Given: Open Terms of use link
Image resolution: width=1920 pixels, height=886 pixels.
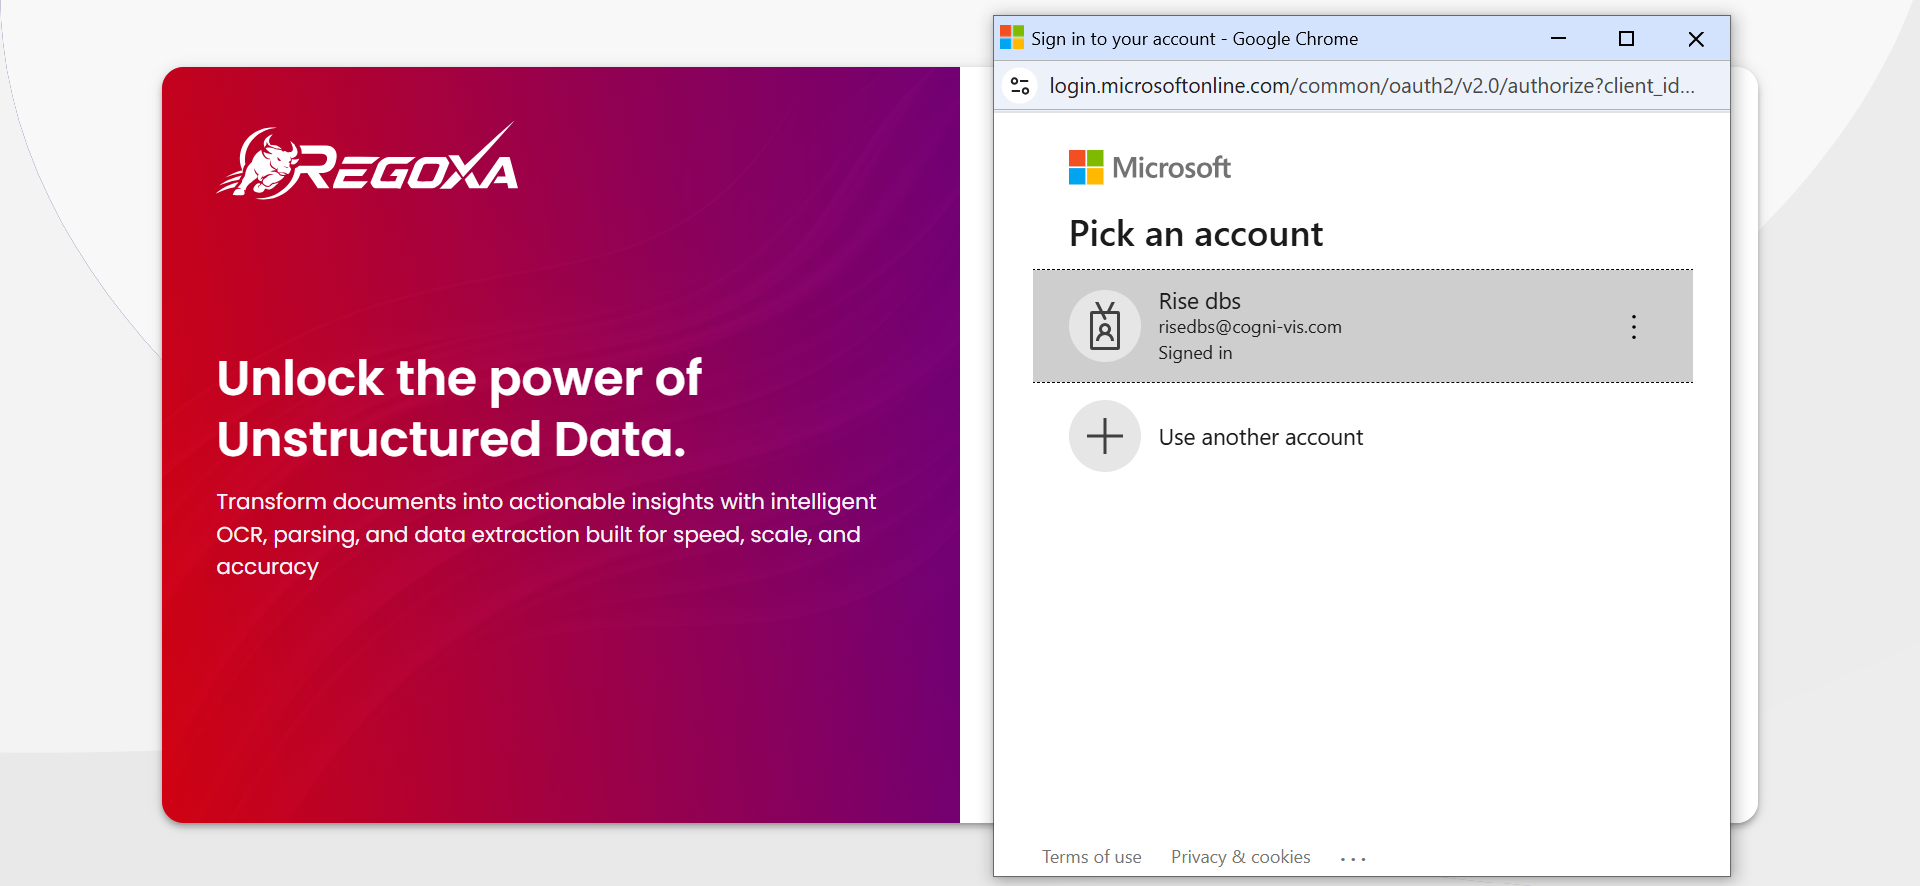Looking at the screenshot, I should click(x=1091, y=857).
